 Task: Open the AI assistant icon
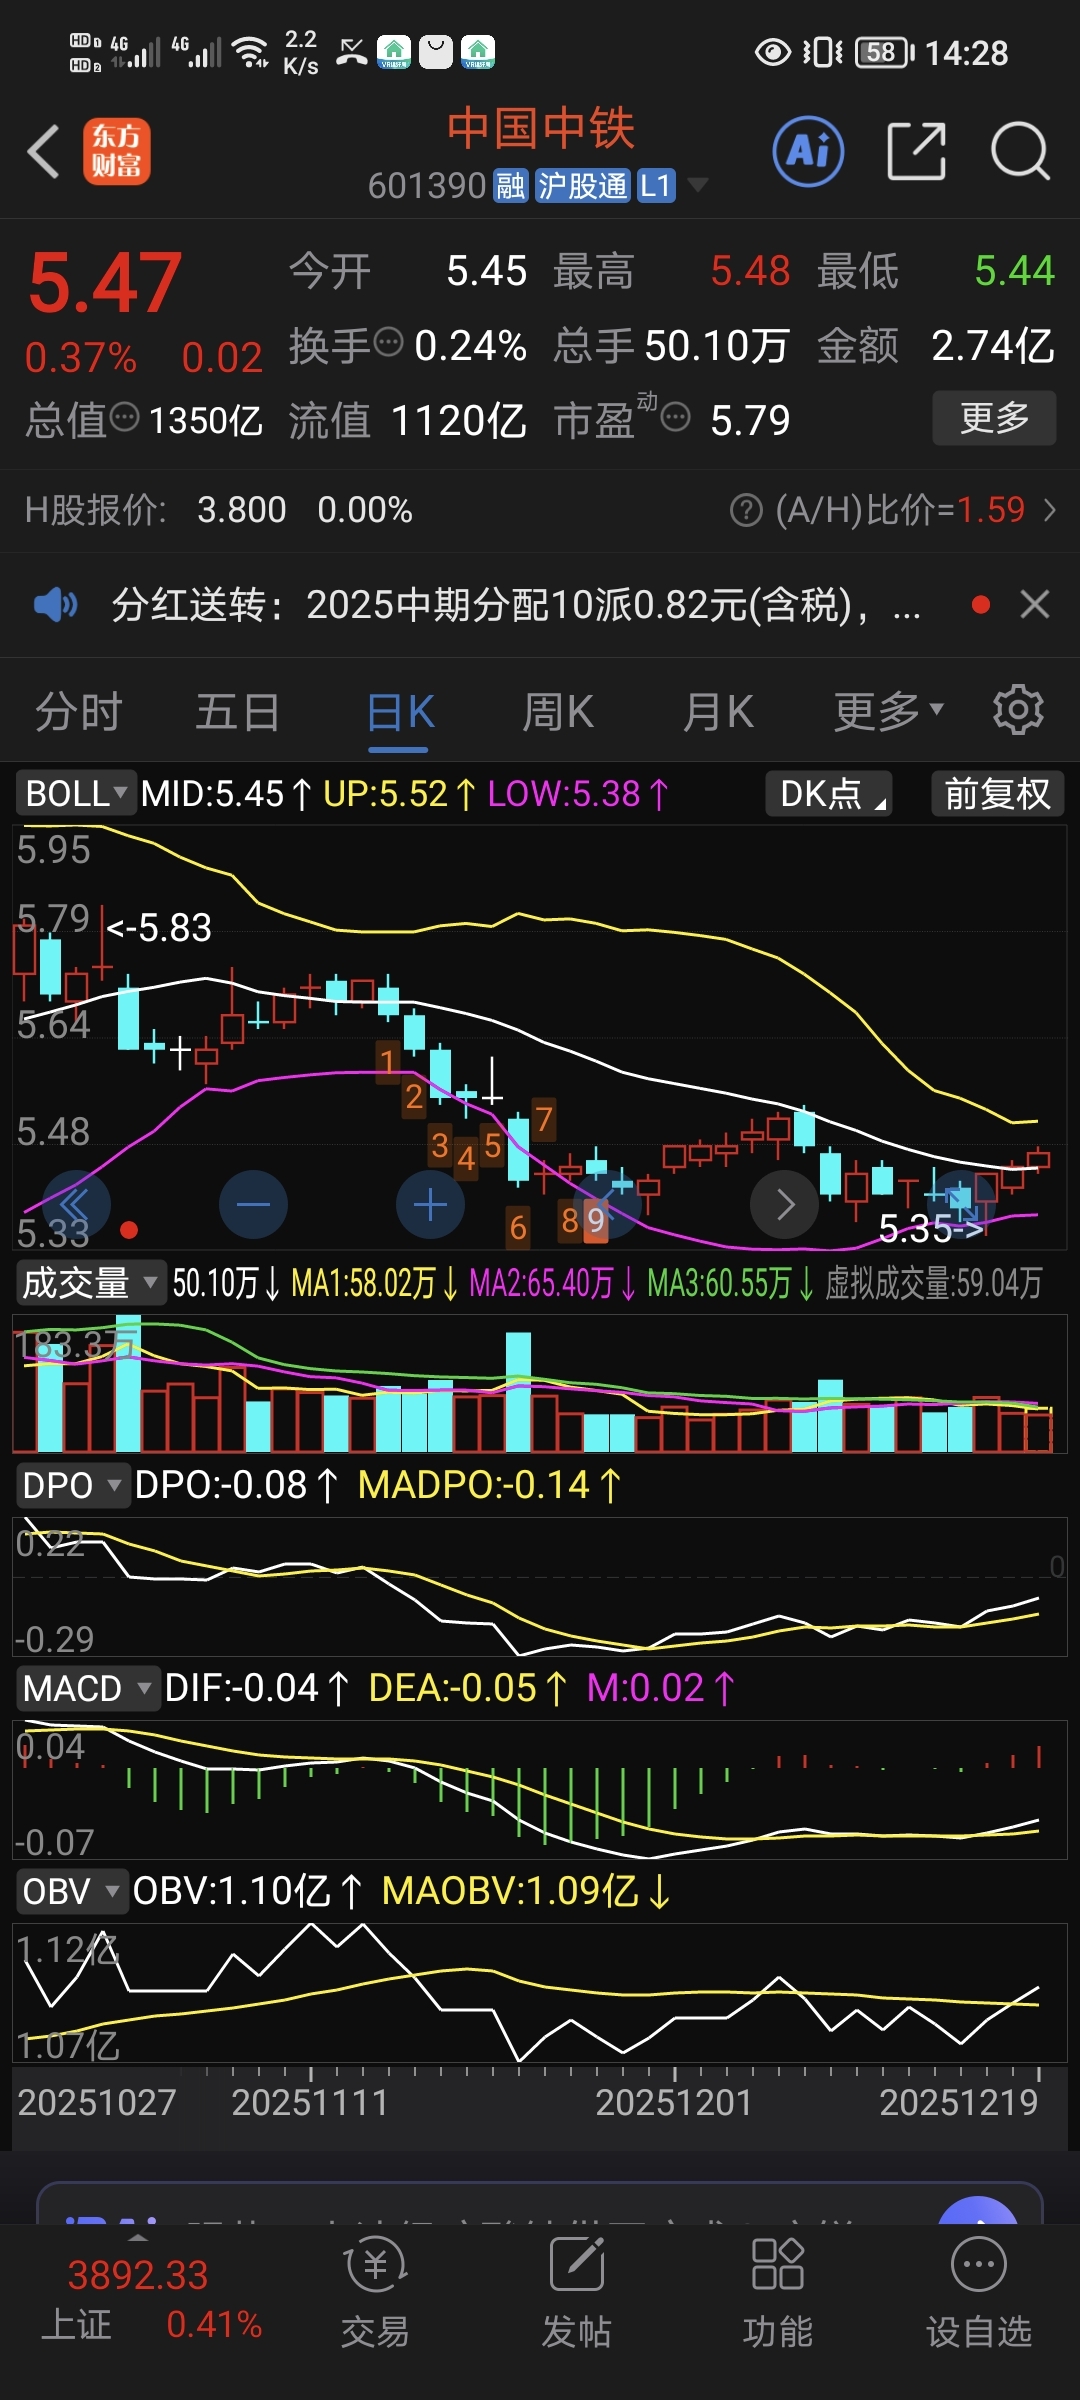click(808, 152)
